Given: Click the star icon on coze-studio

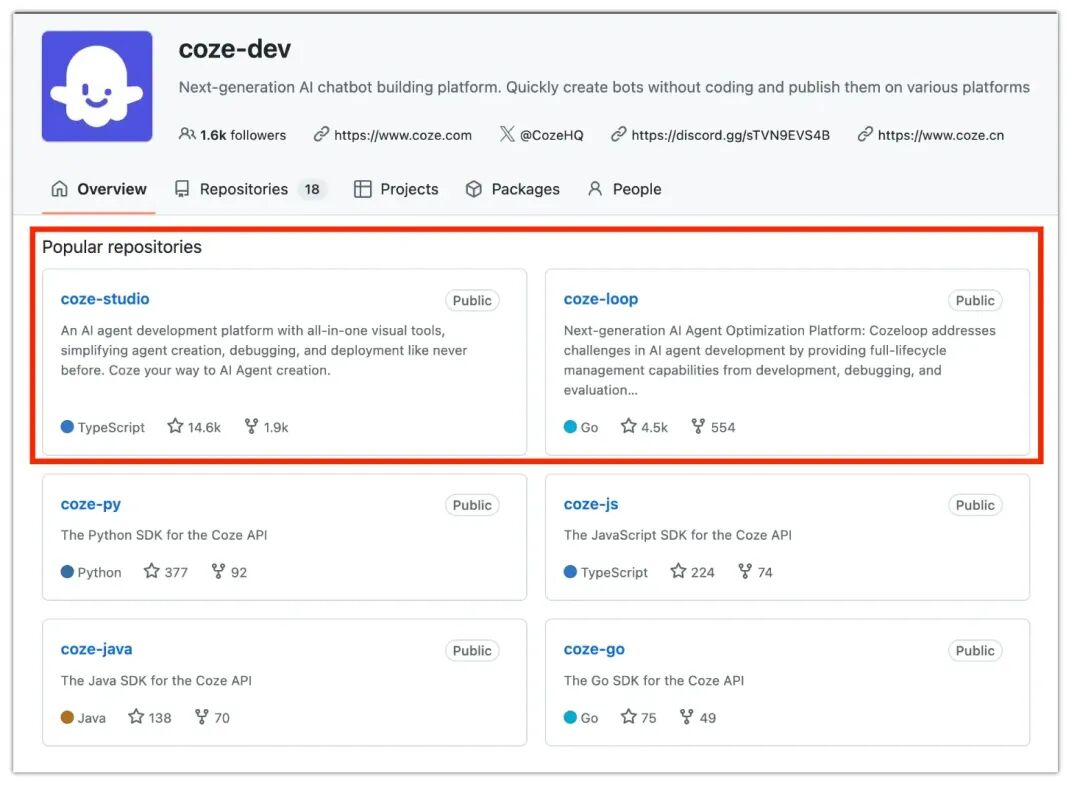Looking at the screenshot, I should click(x=175, y=426).
